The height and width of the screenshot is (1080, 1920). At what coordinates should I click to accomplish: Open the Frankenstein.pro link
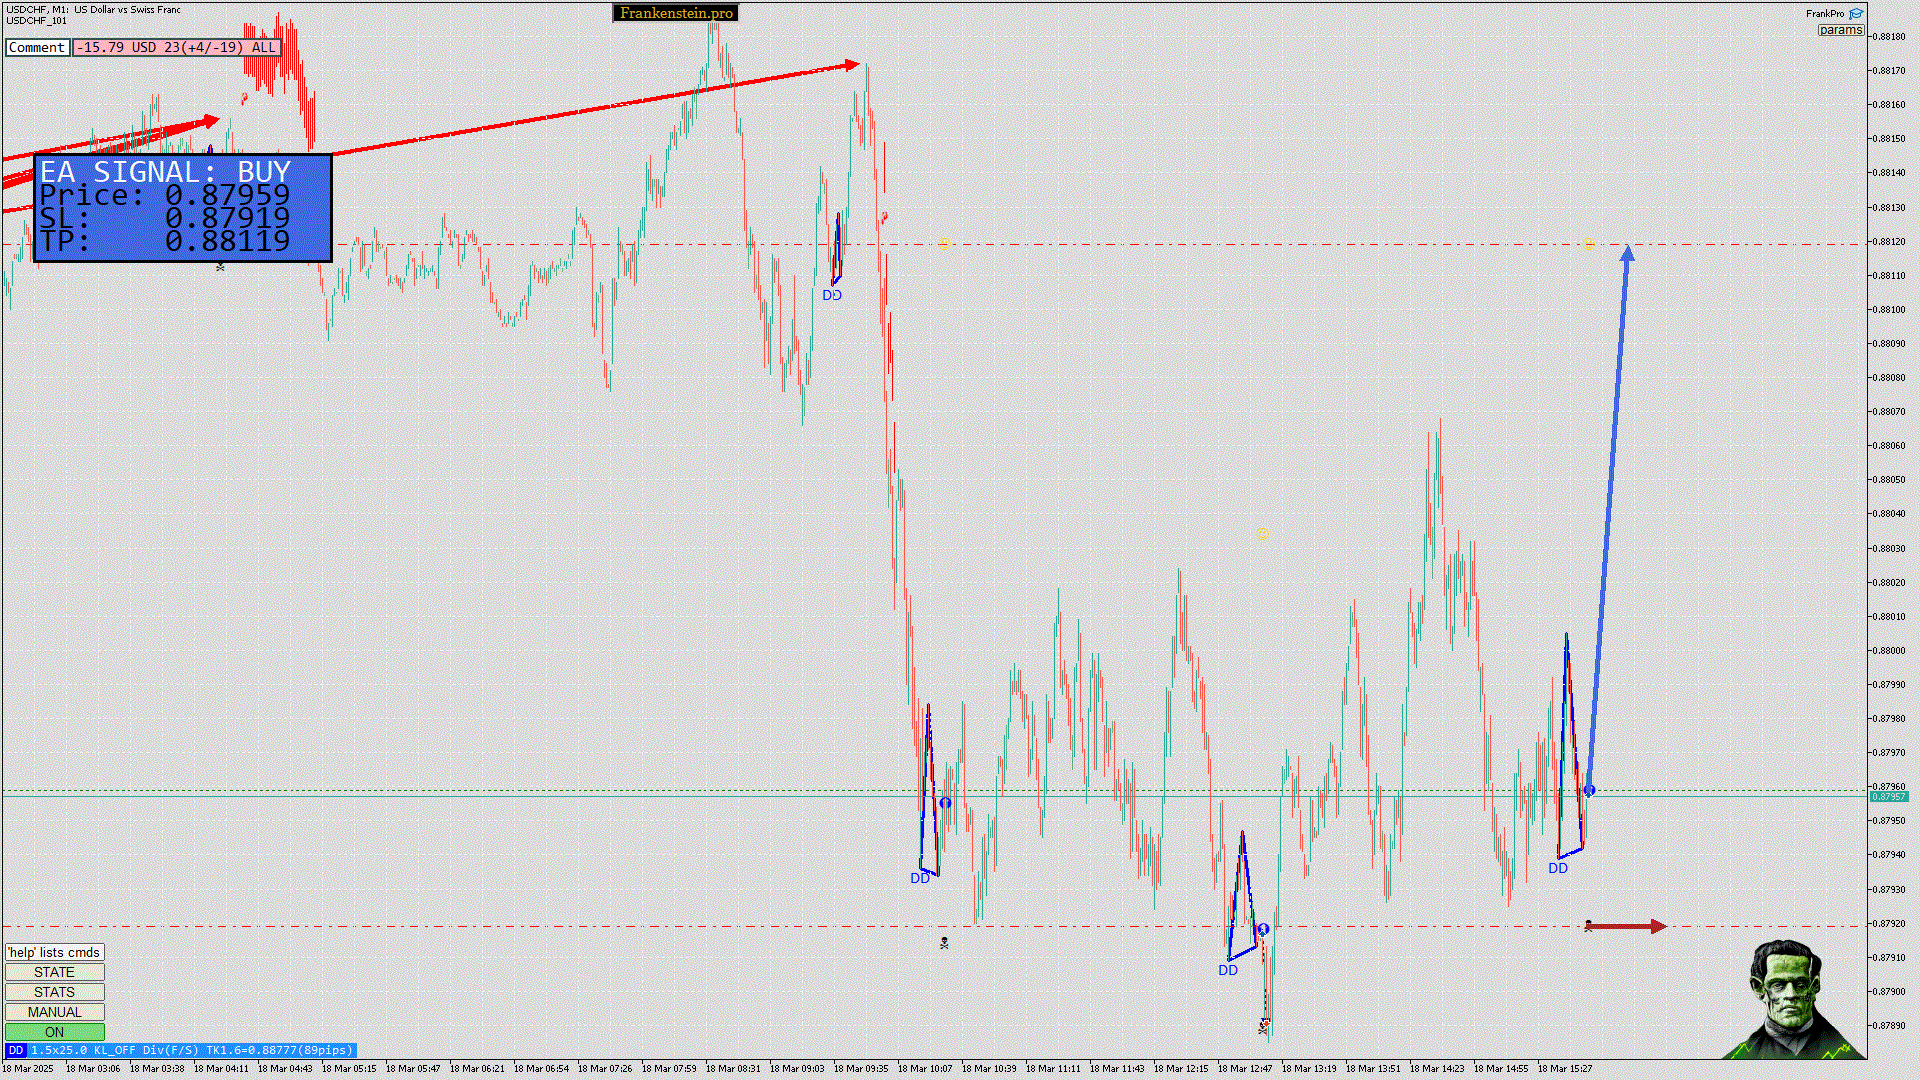pyautogui.click(x=676, y=13)
